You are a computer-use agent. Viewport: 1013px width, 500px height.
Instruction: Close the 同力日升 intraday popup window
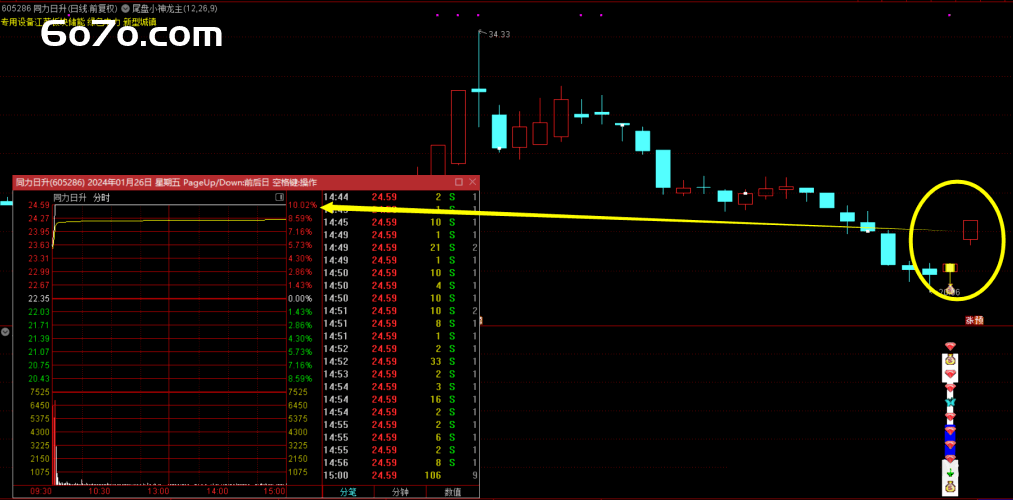click(473, 183)
